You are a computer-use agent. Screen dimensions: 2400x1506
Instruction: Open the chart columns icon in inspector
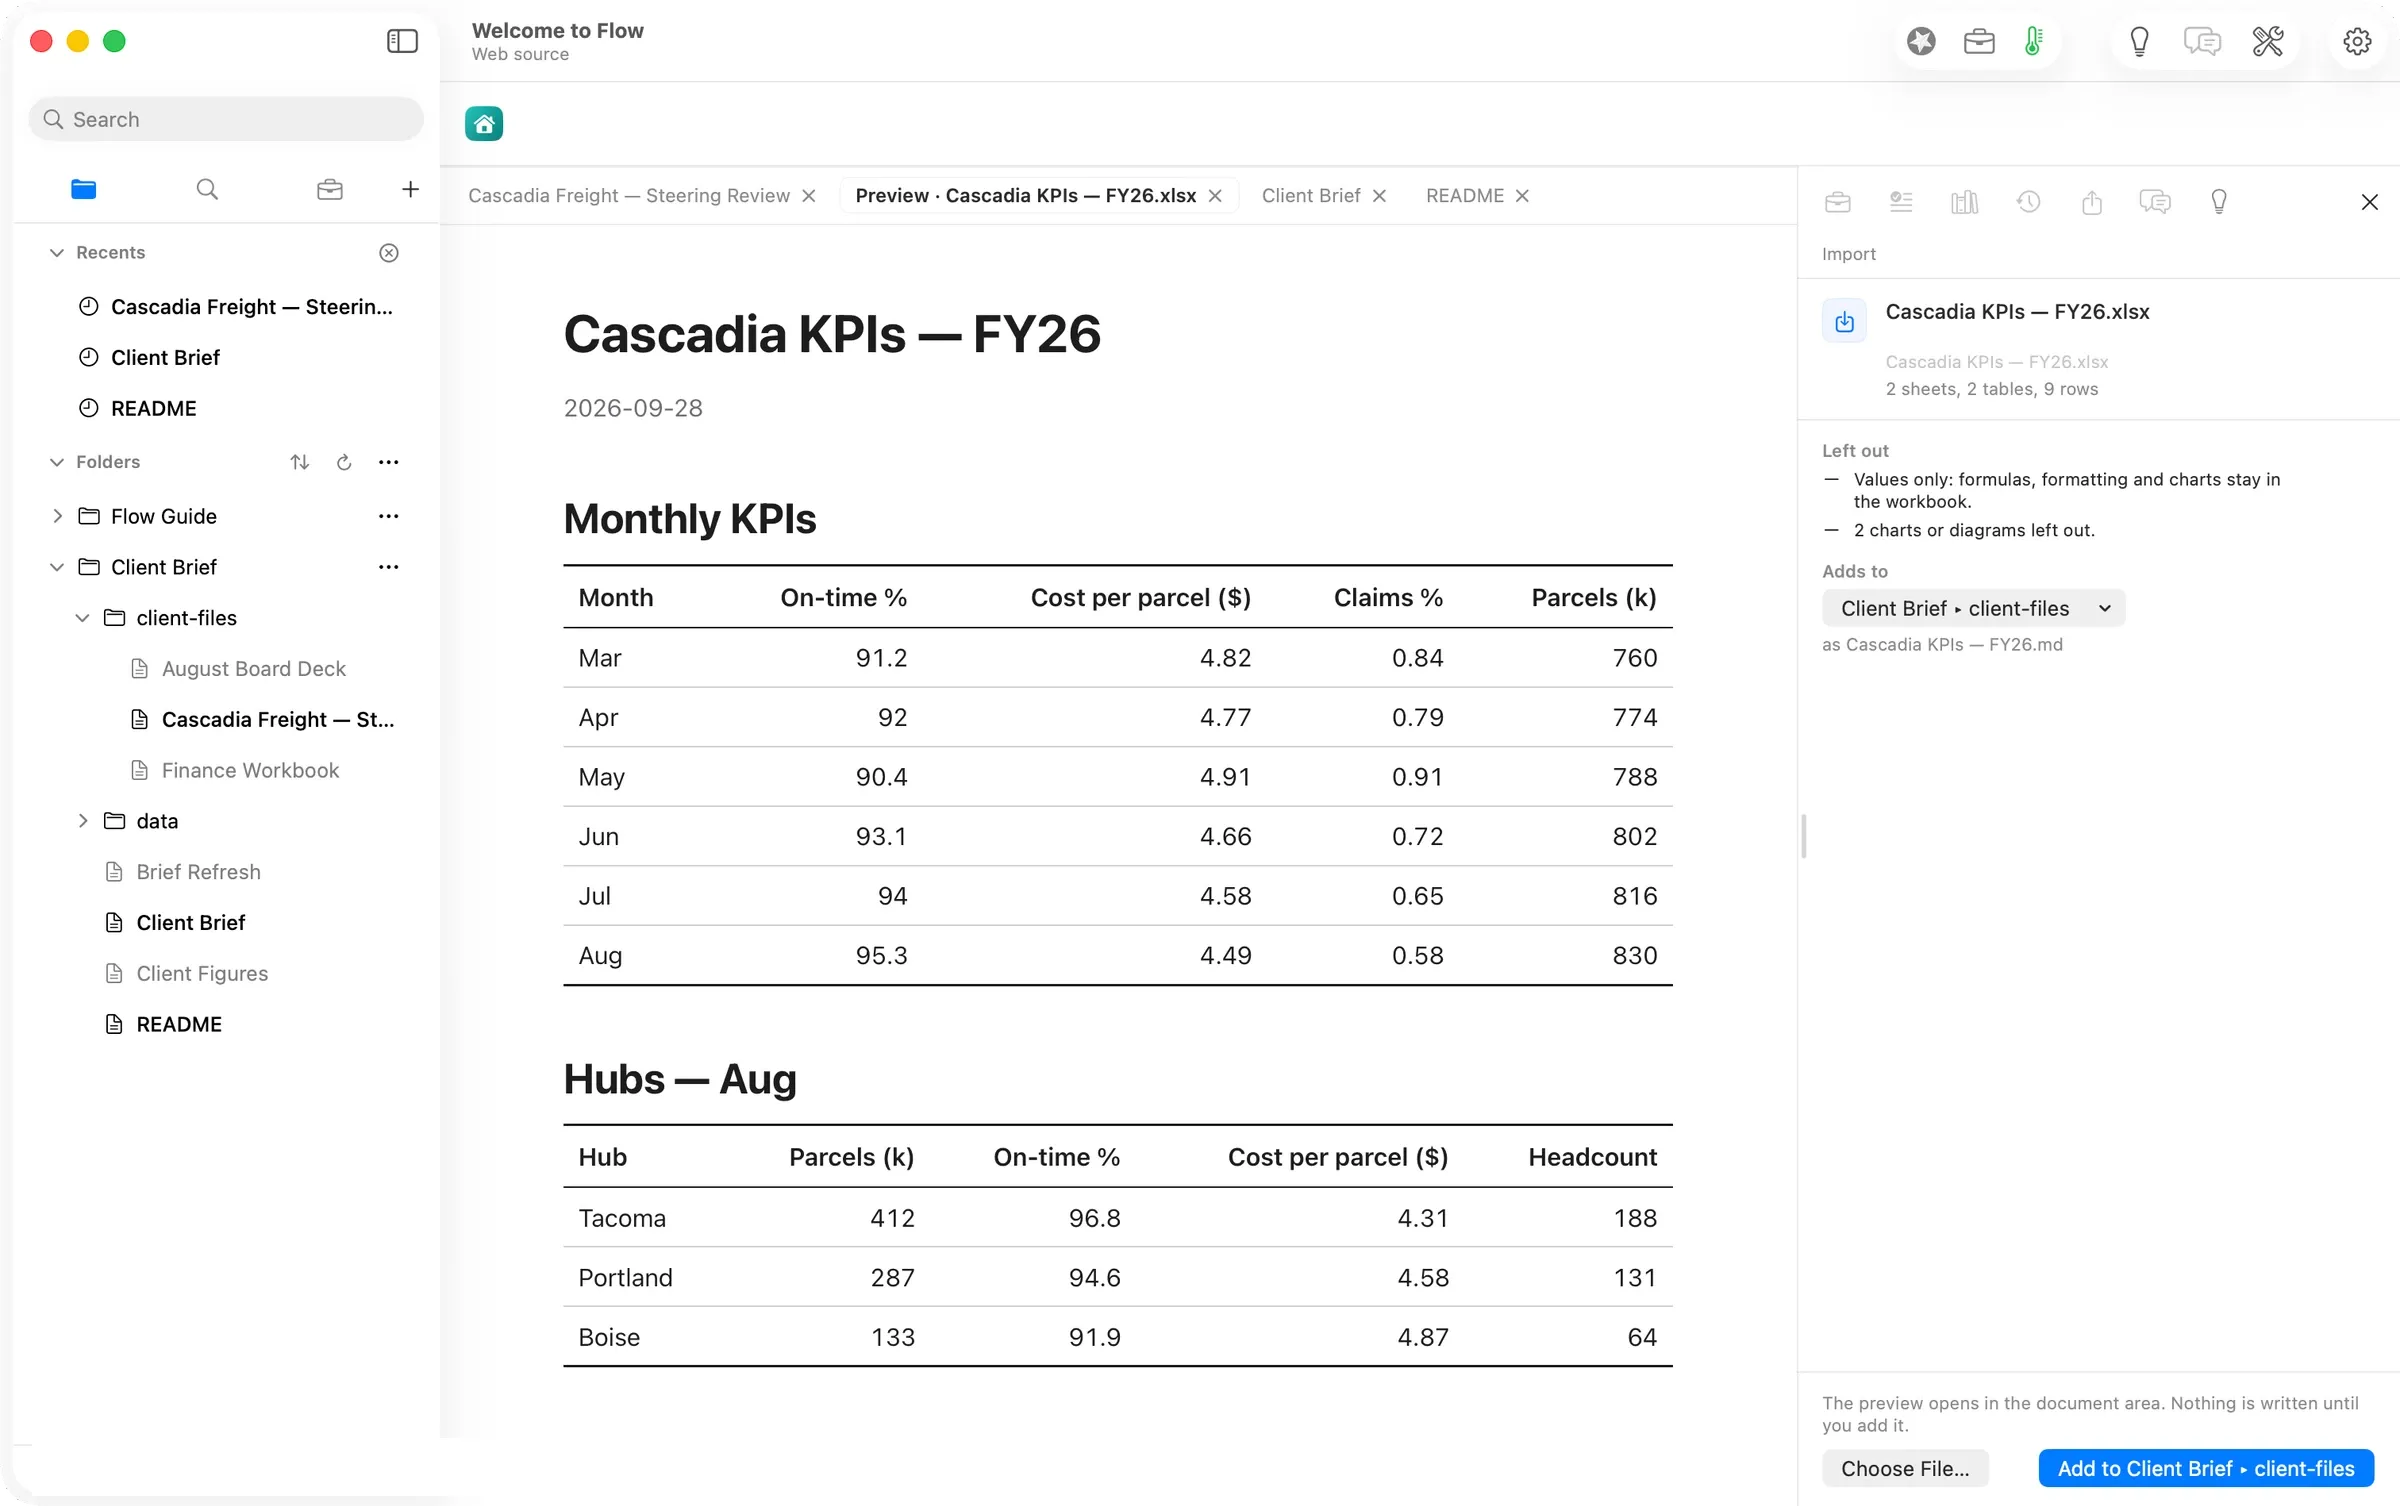click(x=1965, y=202)
